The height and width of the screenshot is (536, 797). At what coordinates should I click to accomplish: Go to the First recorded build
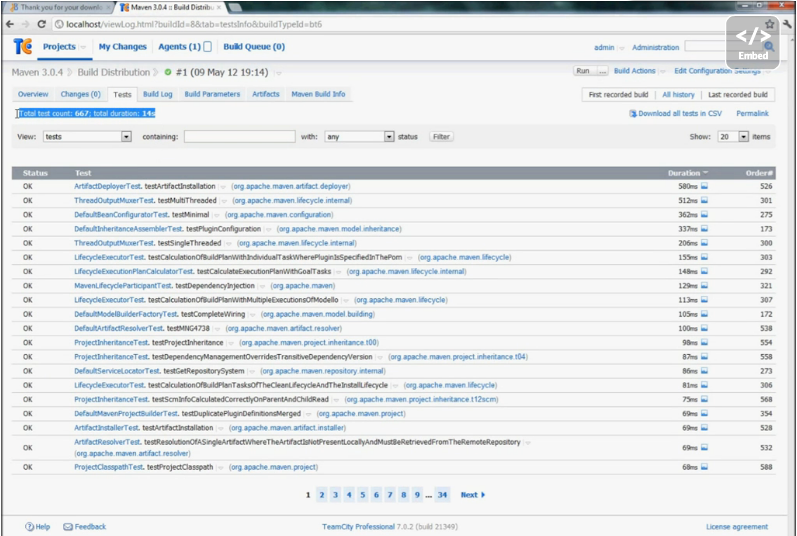point(618,95)
